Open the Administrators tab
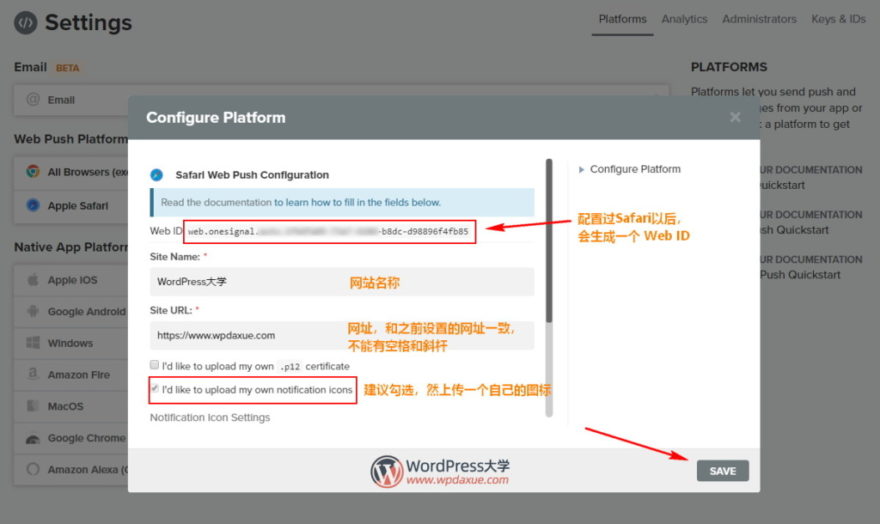The image size is (880, 524). point(759,19)
